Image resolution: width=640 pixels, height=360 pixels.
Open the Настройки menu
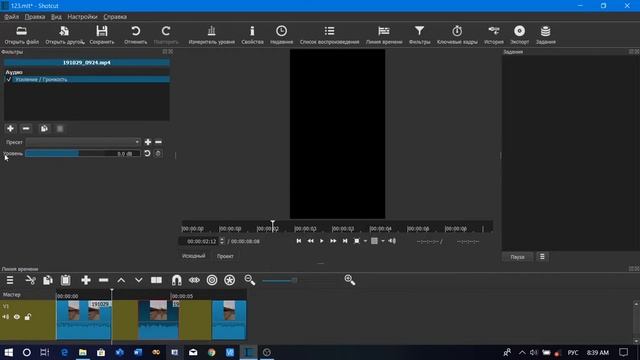[x=82, y=17]
